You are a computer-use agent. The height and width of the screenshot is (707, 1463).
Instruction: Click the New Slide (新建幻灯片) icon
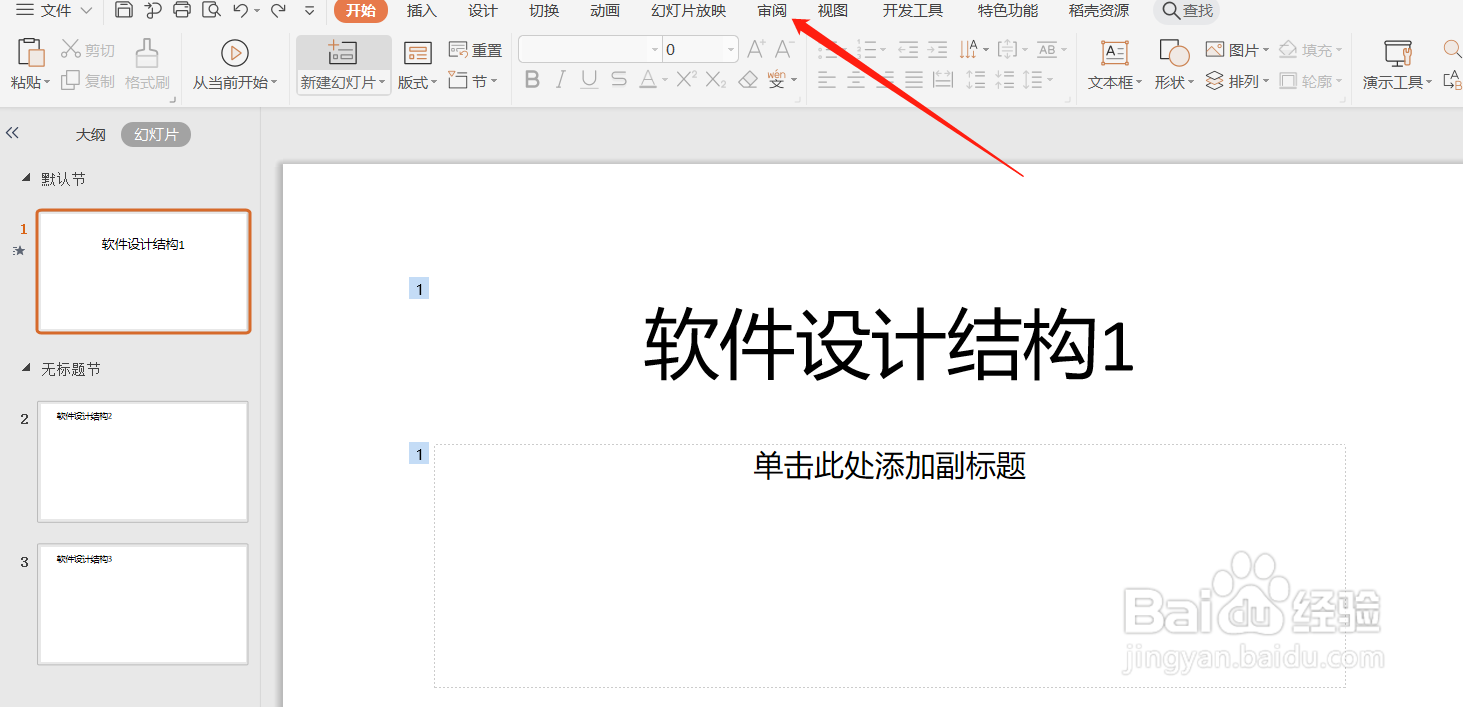[342, 53]
